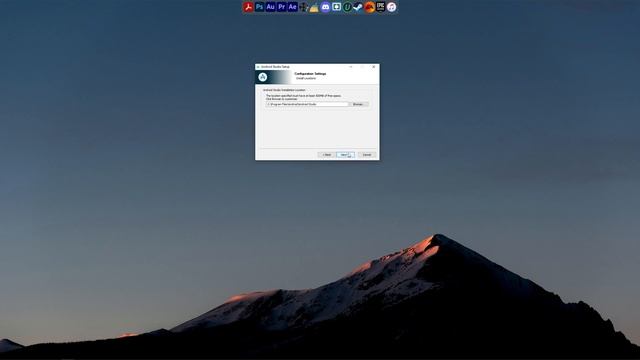Click the green circular dock icon
This screenshot has width=640, height=360.
click(x=347, y=7)
